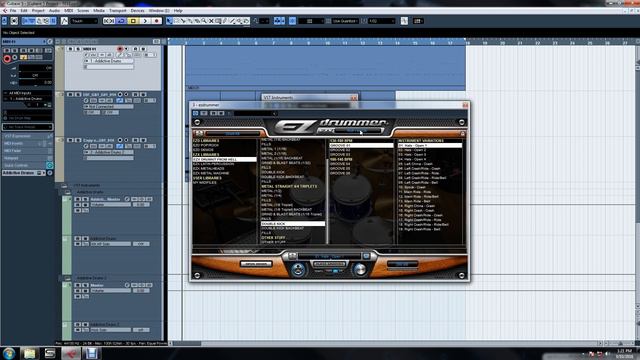This screenshot has width=640, height=360.
Task: Select the Zoom magnifier tool
Action: [204, 21]
